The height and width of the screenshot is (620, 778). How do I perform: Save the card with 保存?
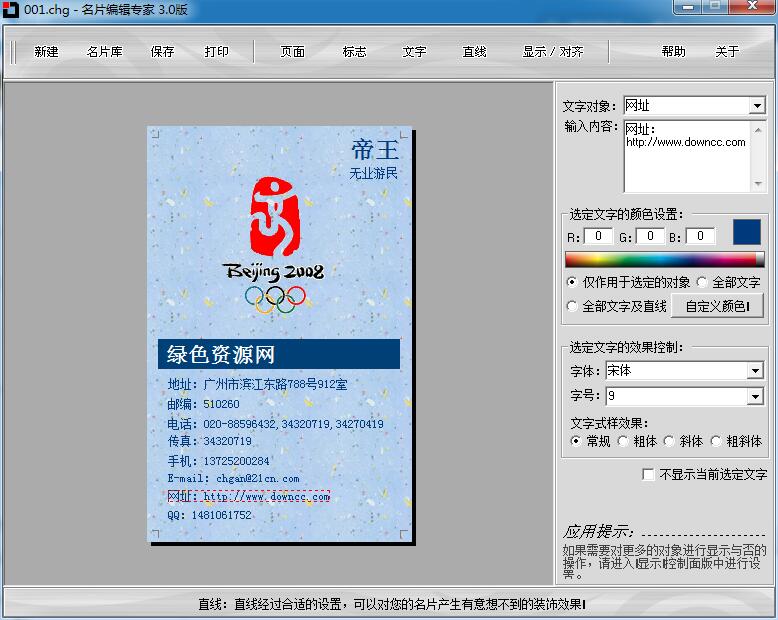tap(162, 52)
